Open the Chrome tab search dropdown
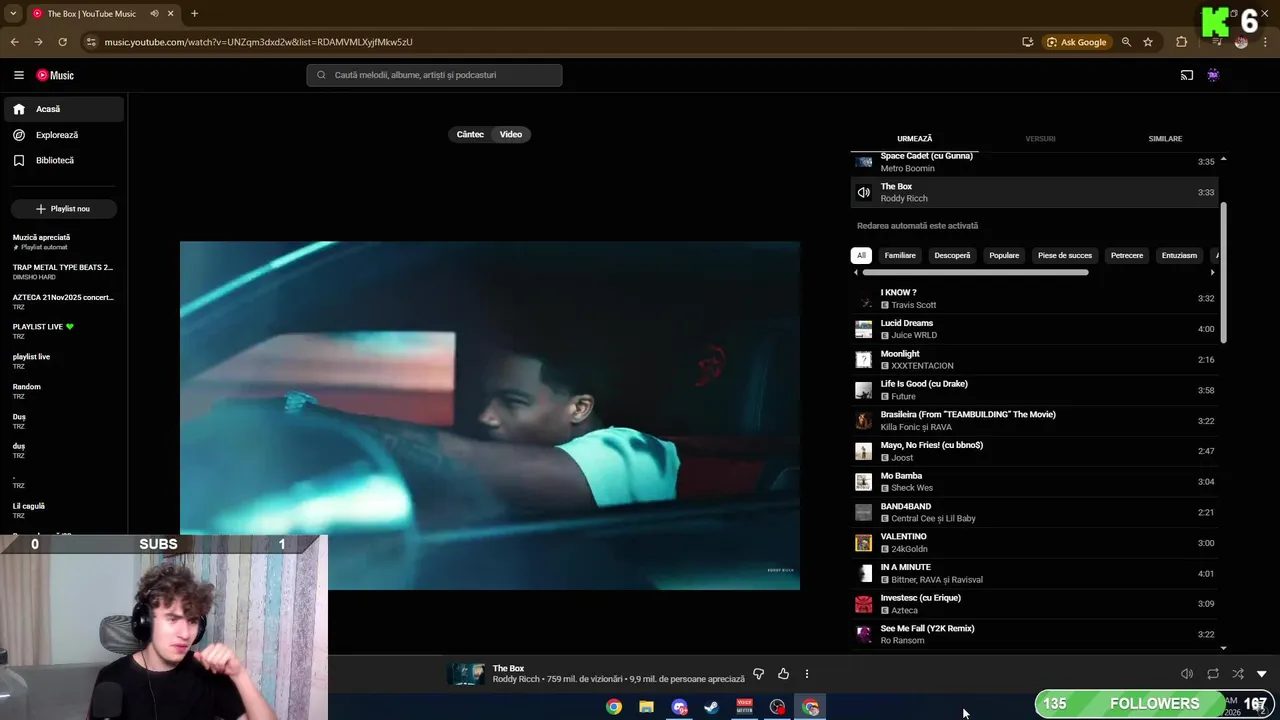Image resolution: width=1280 pixels, height=720 pixels. (x=13, y=14)
